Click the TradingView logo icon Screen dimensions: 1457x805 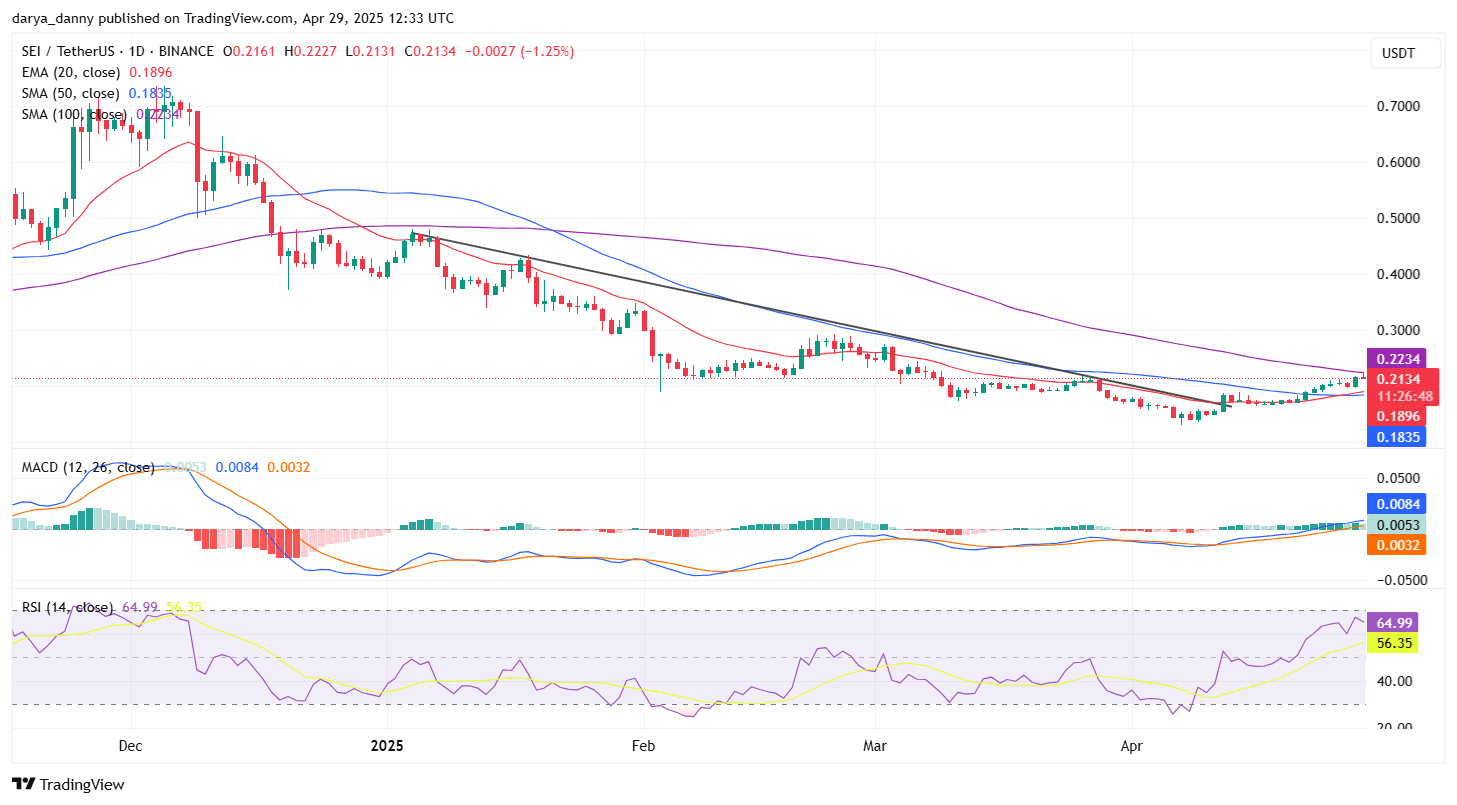coord(24,784)
